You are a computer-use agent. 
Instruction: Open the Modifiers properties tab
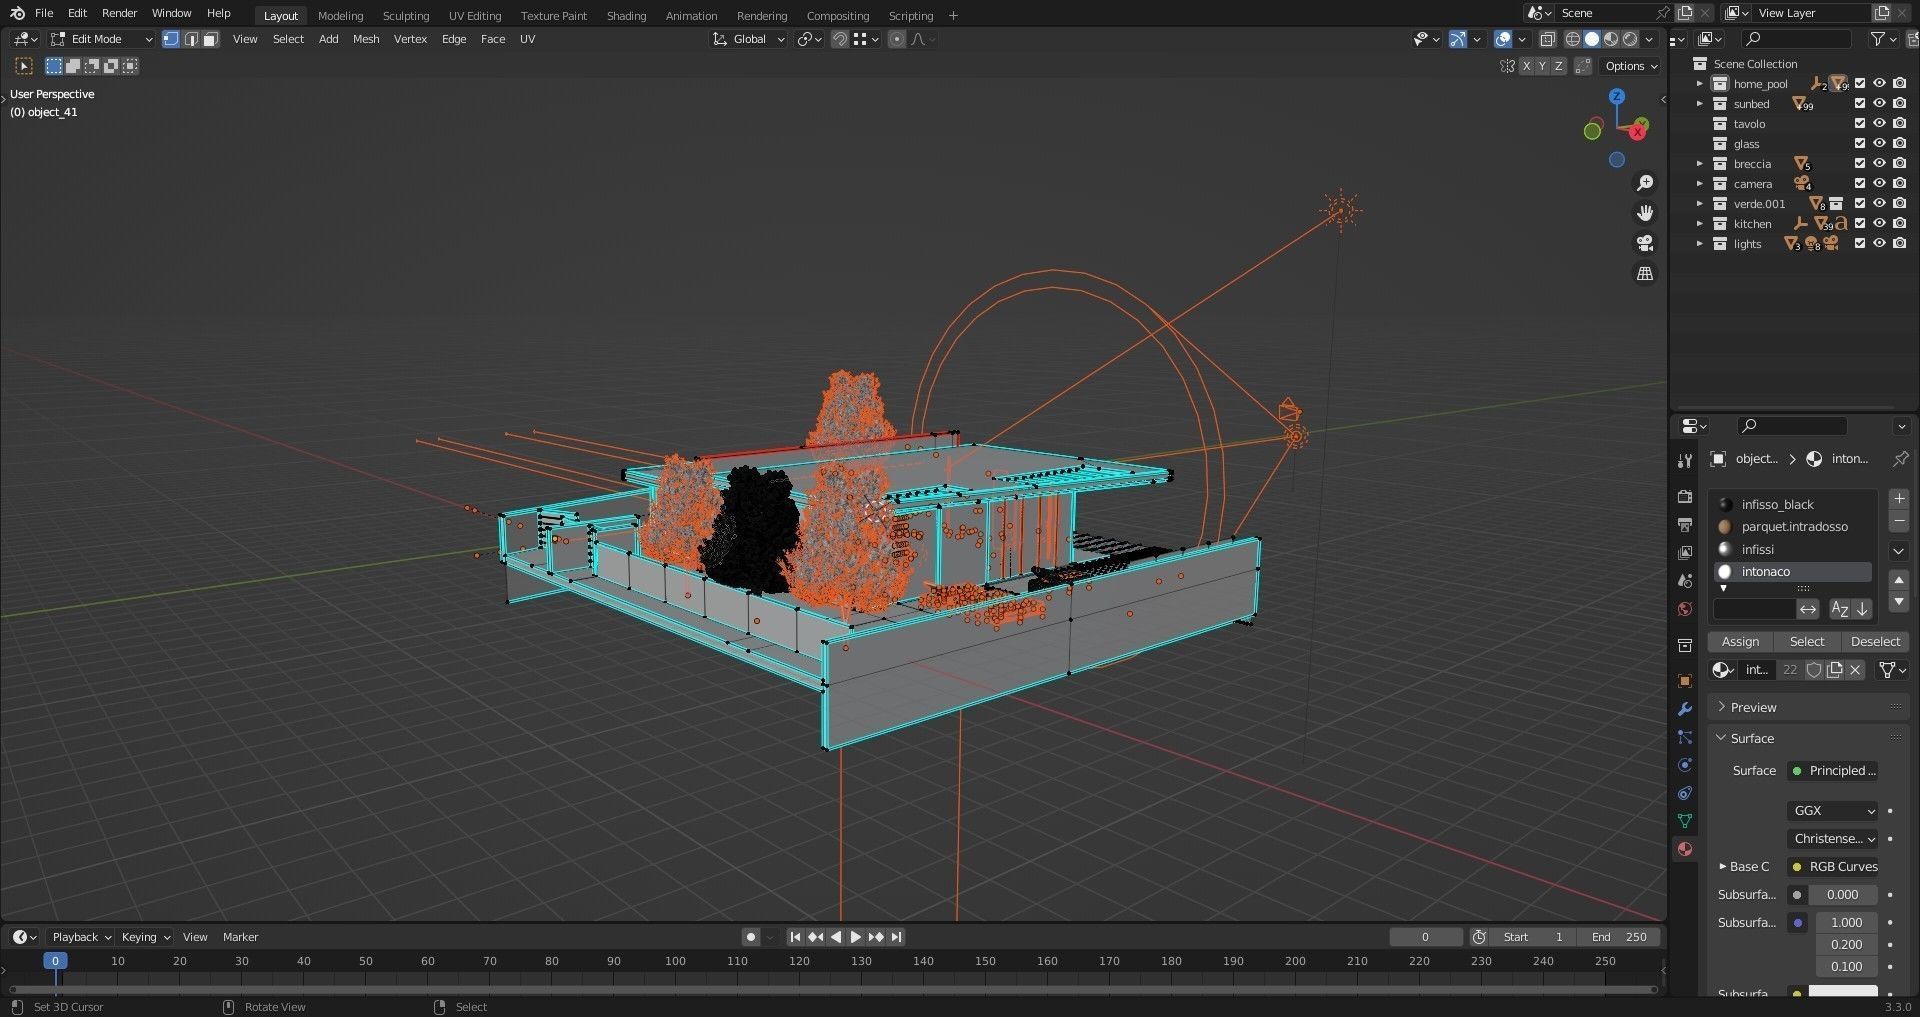(x=1685, y=709)
